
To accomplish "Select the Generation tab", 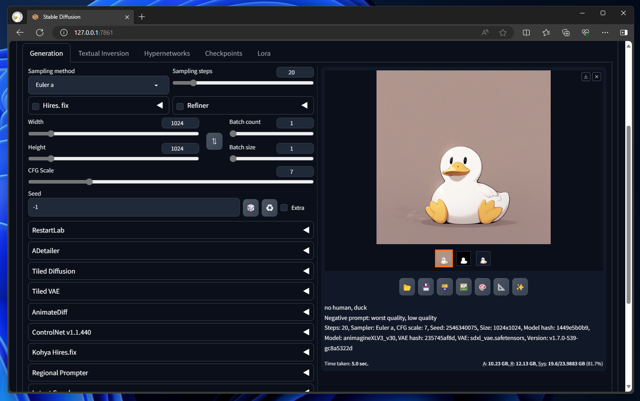I will tap(46, 53).
